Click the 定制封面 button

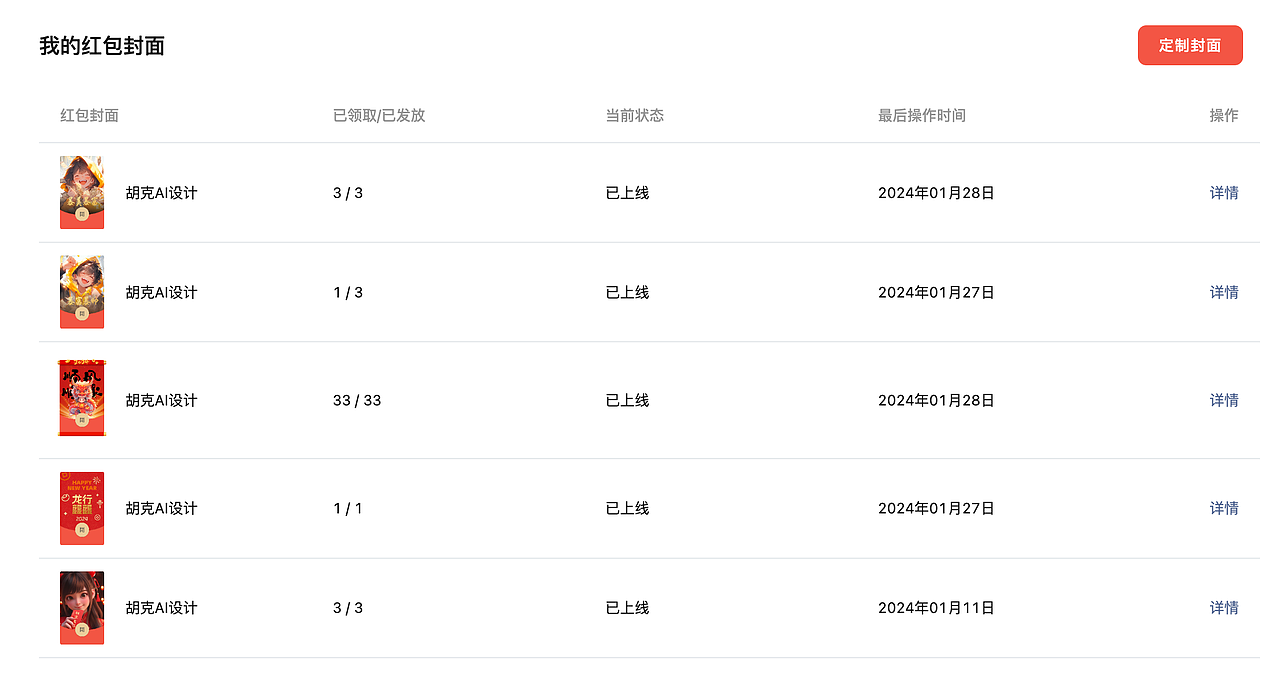1190,45
